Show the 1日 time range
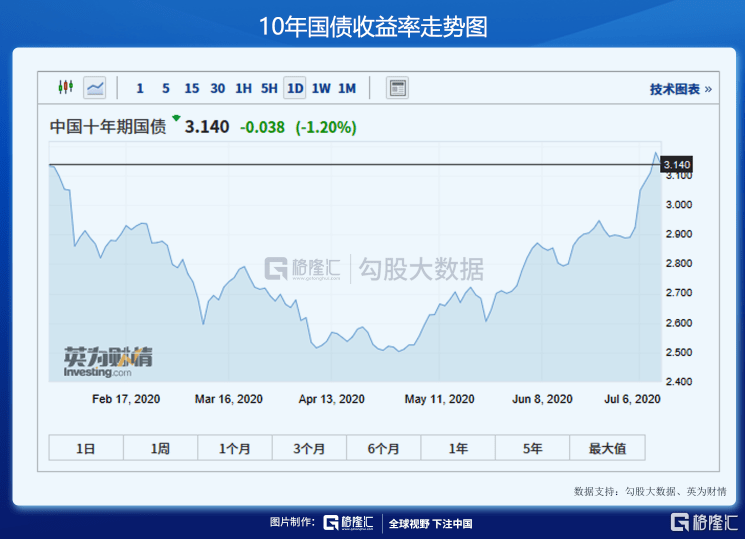The width and height of the screenshot is (745, 539). coord(86,448)
